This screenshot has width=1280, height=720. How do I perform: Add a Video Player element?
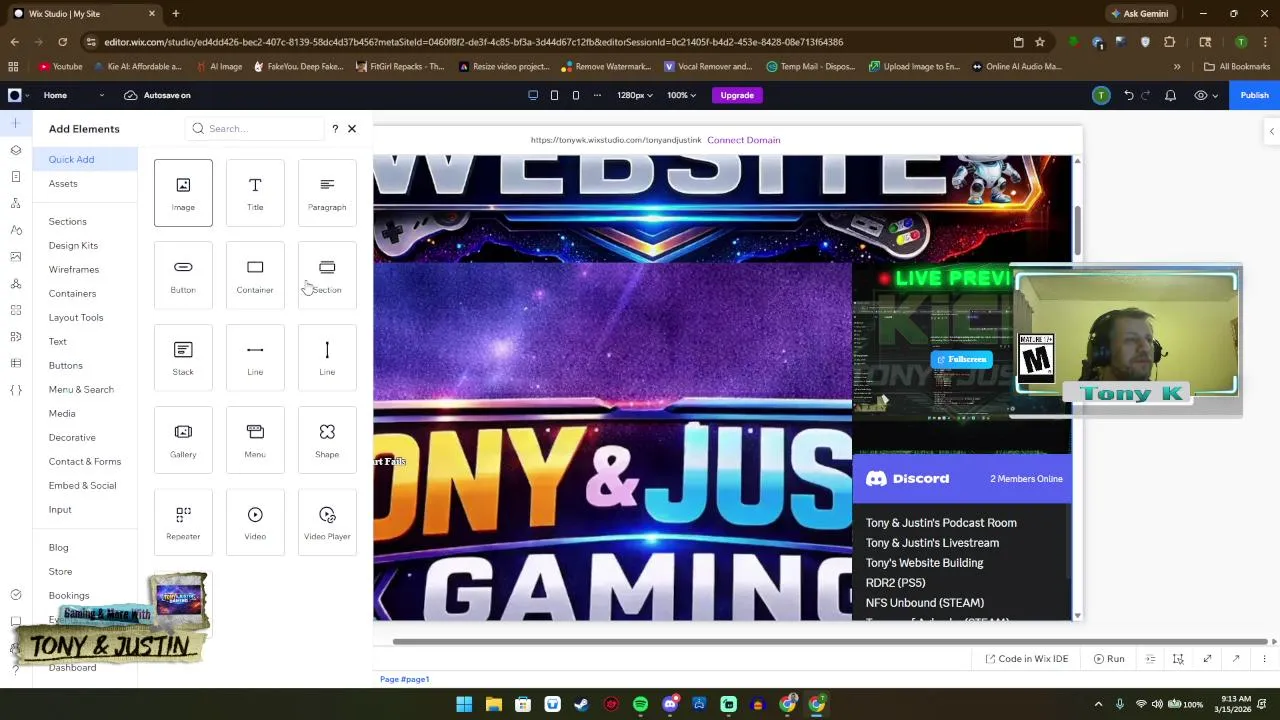point(327,522)
